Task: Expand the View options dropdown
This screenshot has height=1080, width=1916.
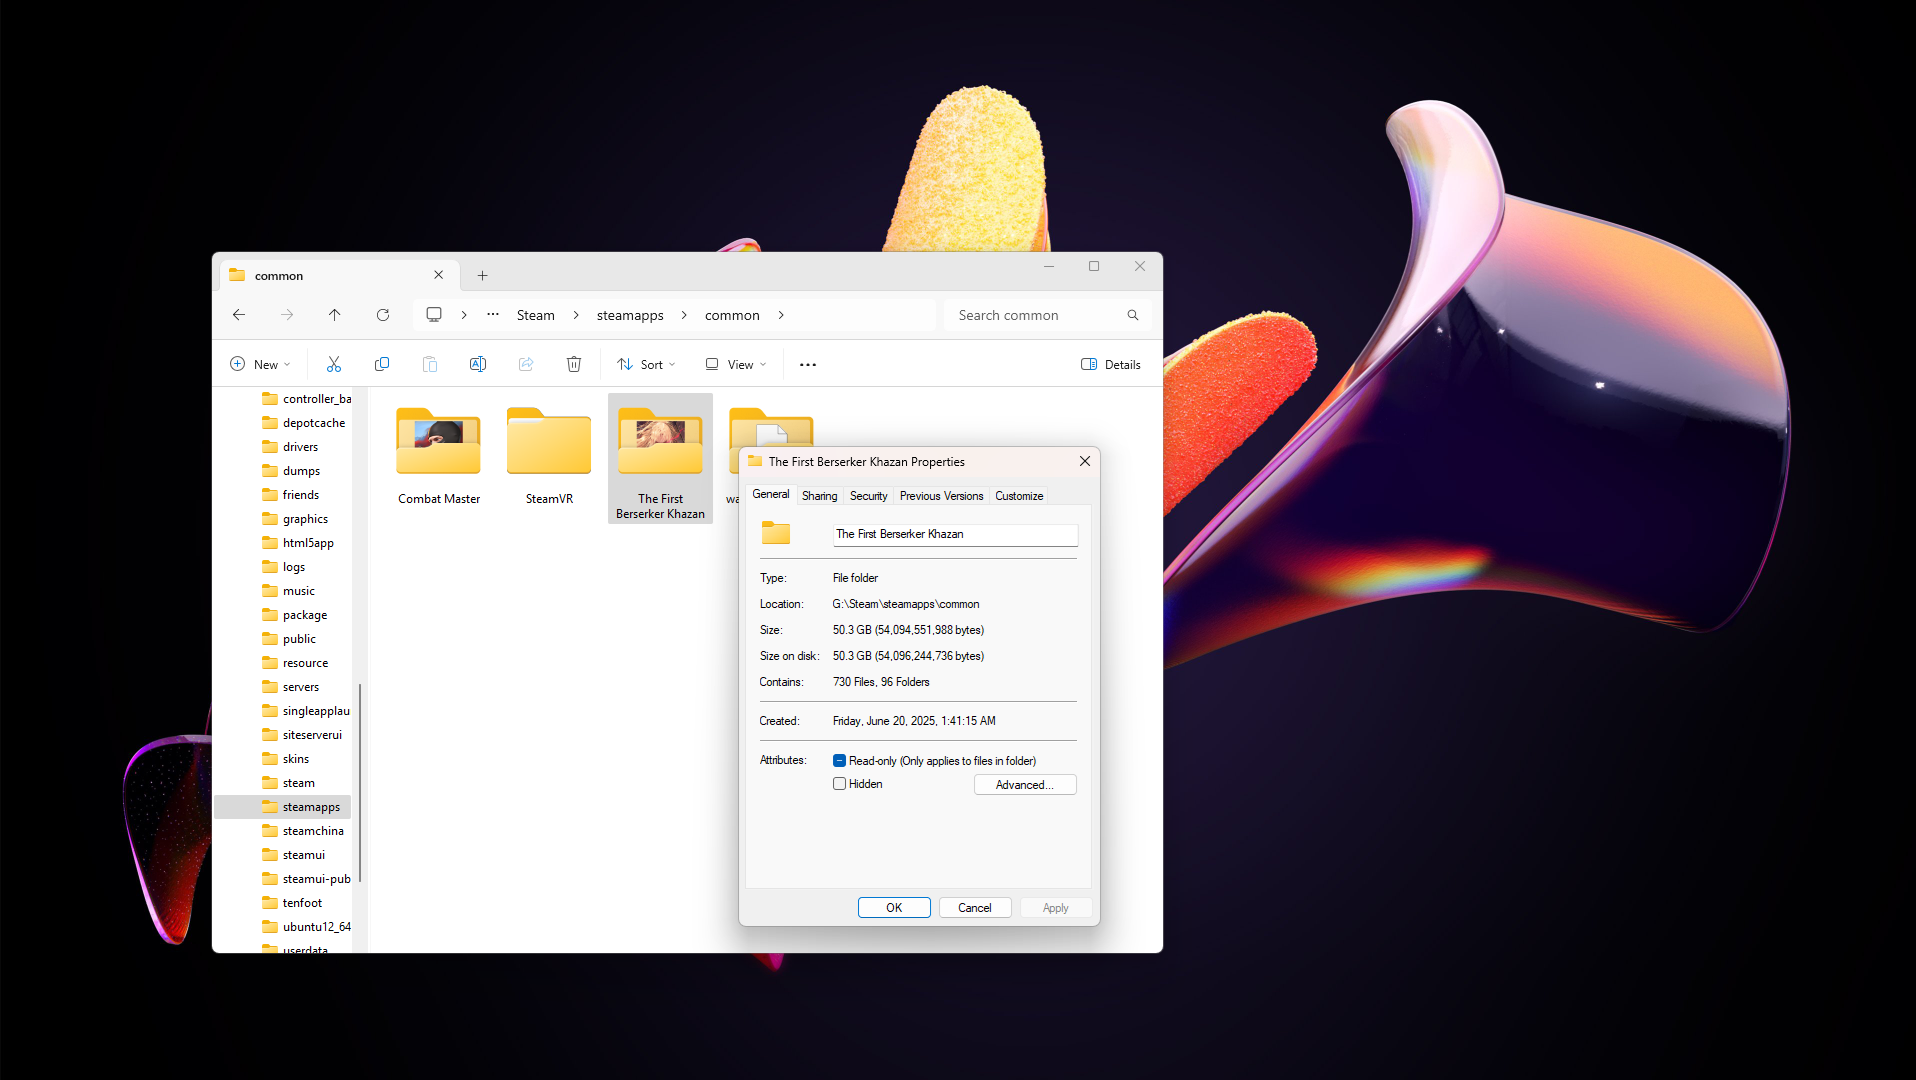Action: [x=736, y=365]
